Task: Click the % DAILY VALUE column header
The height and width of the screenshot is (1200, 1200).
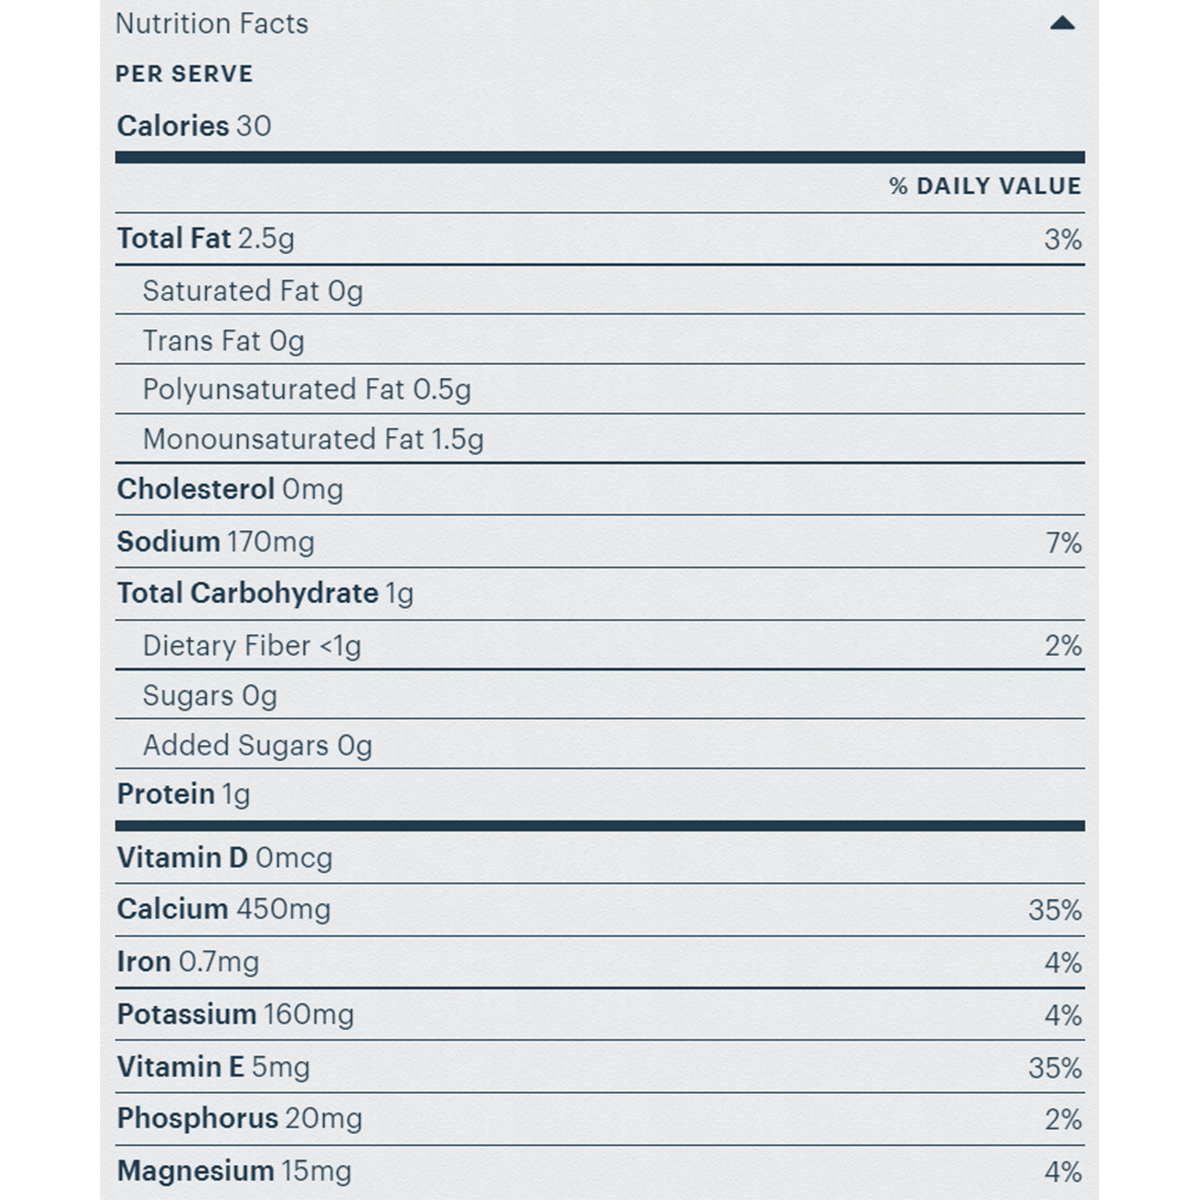Action: (x=985, y=186)
